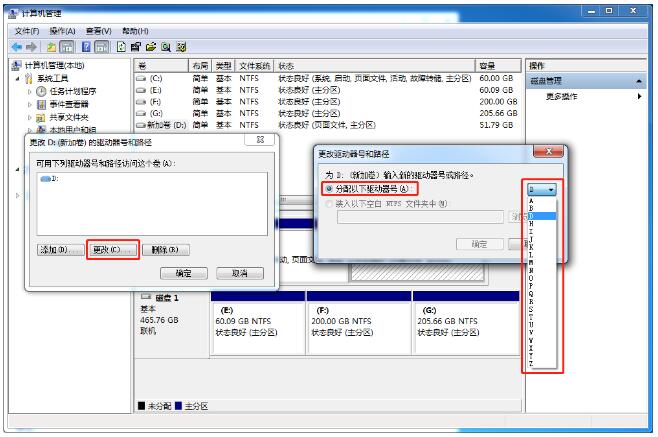Open the 操作(A) menu
This screenshot has height=437, width=658.
click(x=62, y=31)
